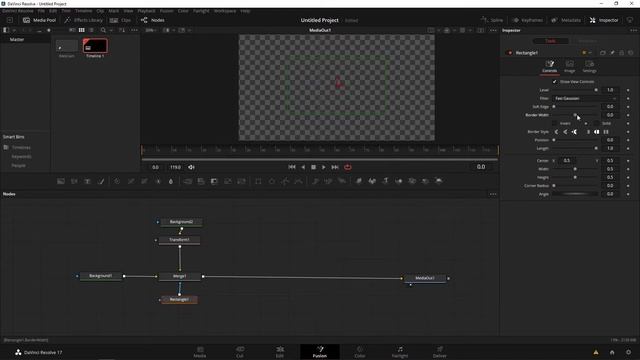Screen dimensions: 640x360
Task: Open the Filter Fast Gaussian dropdown
Action: pyautogui.click(x=585, y=98)
